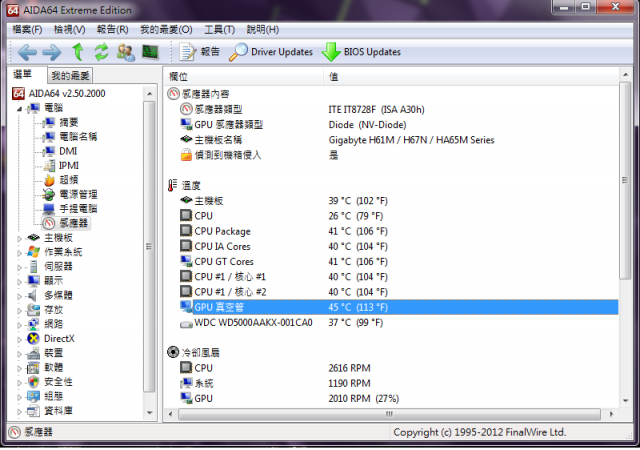Expand the 存放 tree node

tap(19, 311)
